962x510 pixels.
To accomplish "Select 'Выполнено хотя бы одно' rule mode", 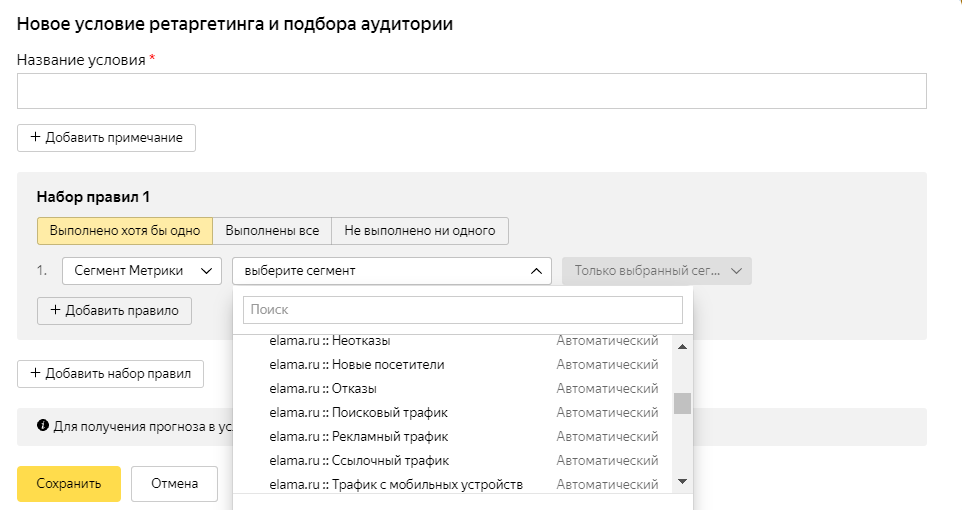I will 125,231.
